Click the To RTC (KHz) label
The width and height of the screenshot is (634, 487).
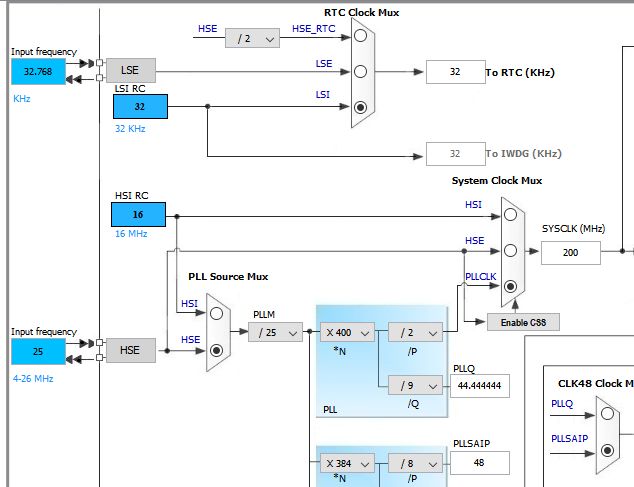click(520, 73)
